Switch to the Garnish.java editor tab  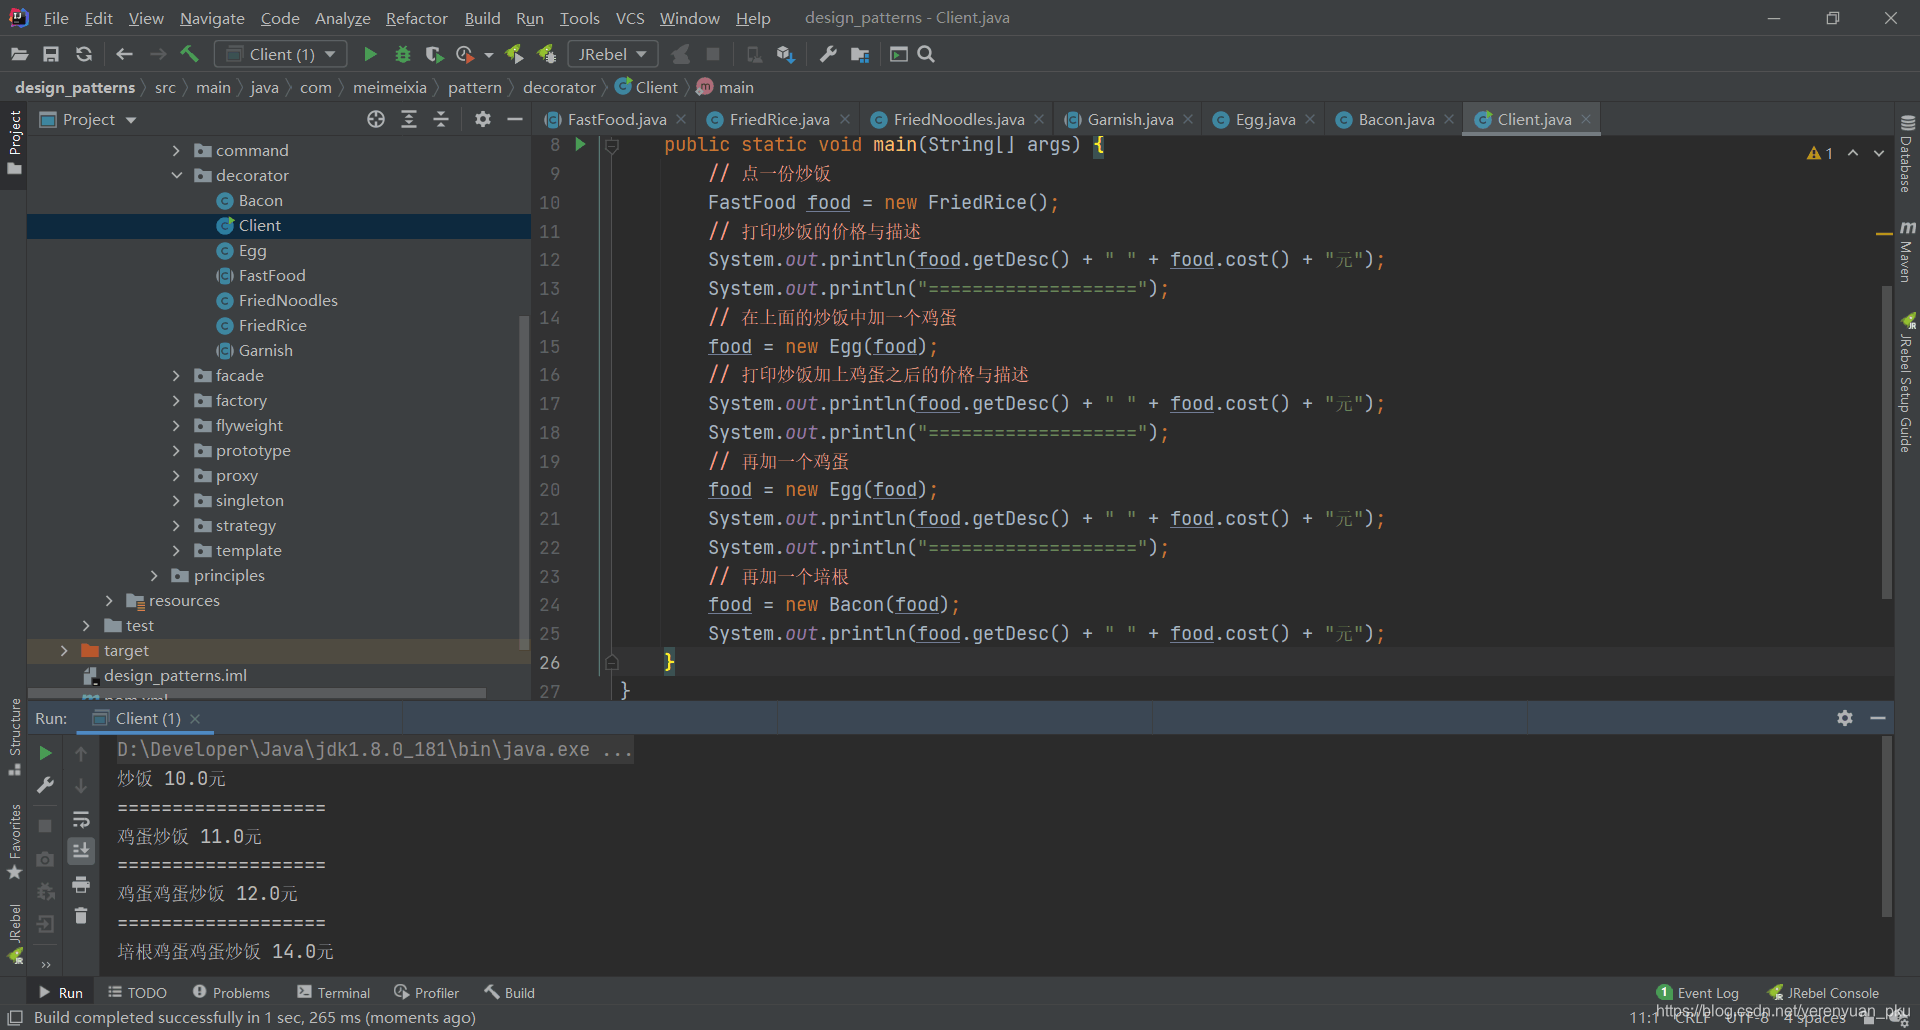coord(1130,119)
